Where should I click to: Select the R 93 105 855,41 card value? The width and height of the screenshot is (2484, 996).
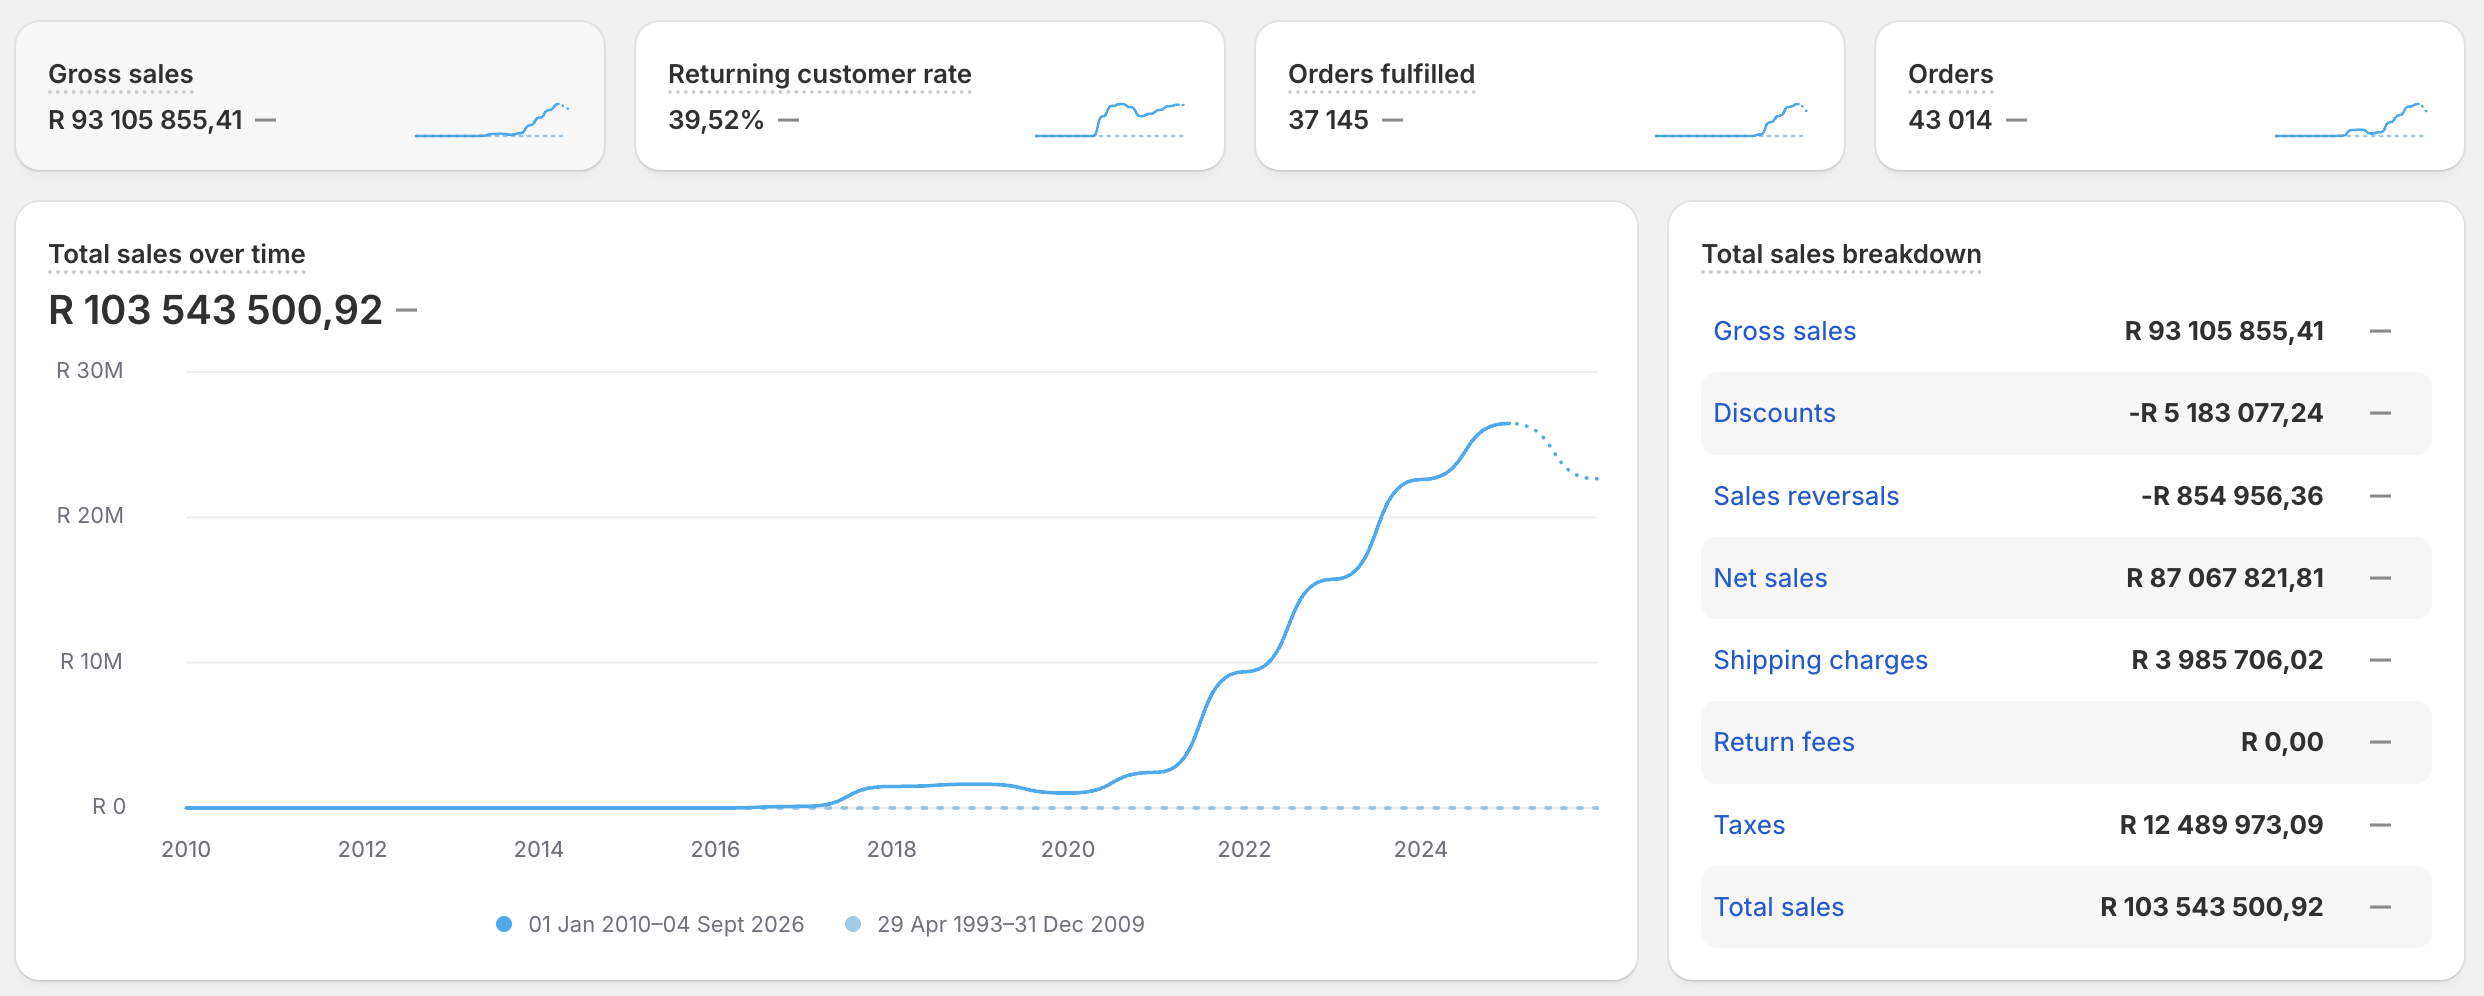tap(146, 120)
